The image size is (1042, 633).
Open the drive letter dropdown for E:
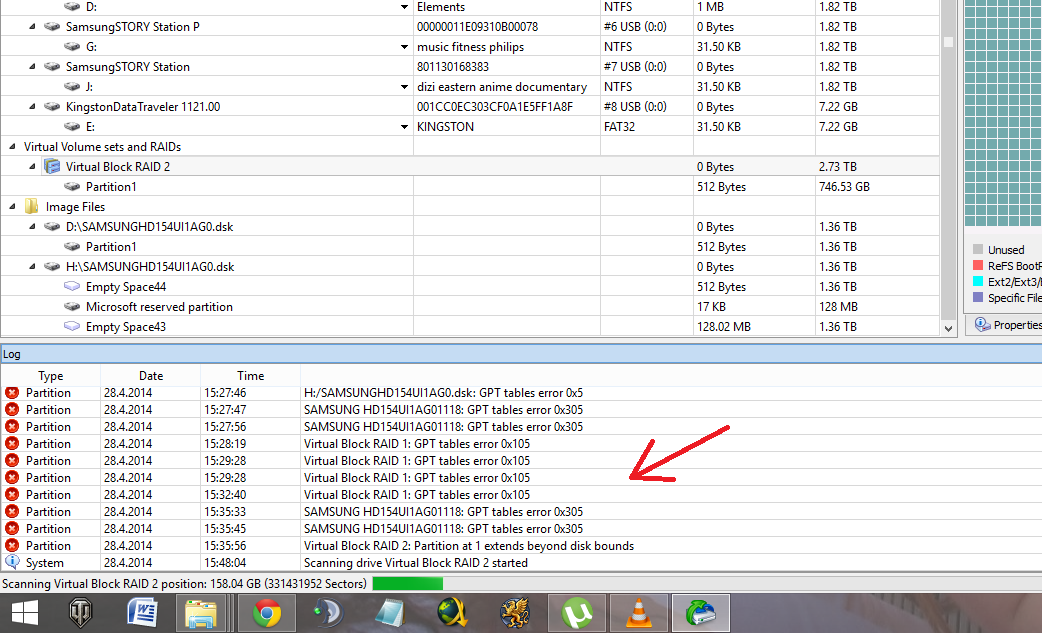[404, 126]
